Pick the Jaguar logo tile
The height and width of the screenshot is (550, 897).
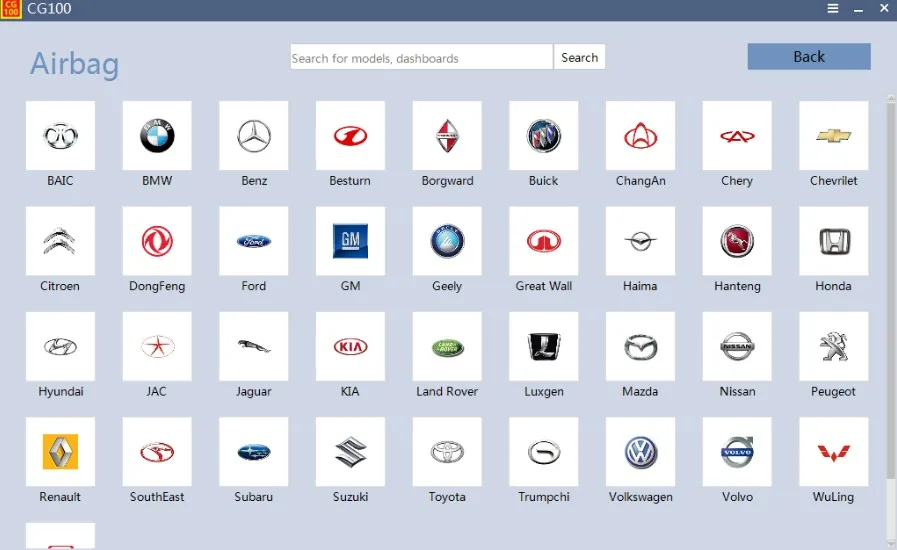pos(253,346)
